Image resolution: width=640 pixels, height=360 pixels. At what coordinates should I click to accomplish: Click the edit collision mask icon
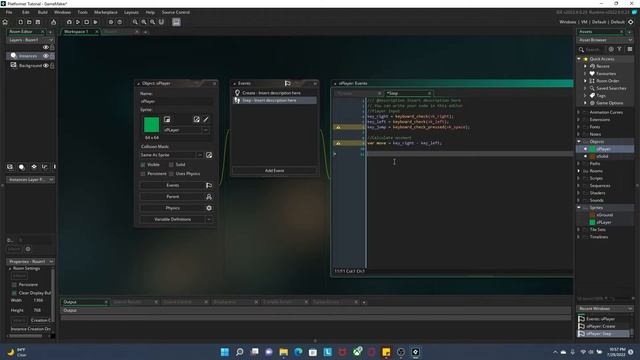click(209, 155)
